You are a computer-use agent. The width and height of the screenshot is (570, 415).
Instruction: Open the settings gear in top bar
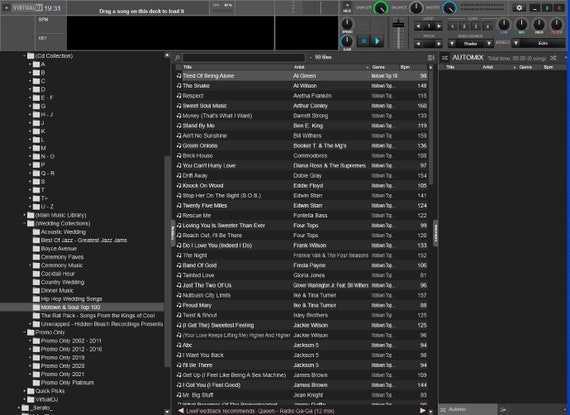click(519, 8)
